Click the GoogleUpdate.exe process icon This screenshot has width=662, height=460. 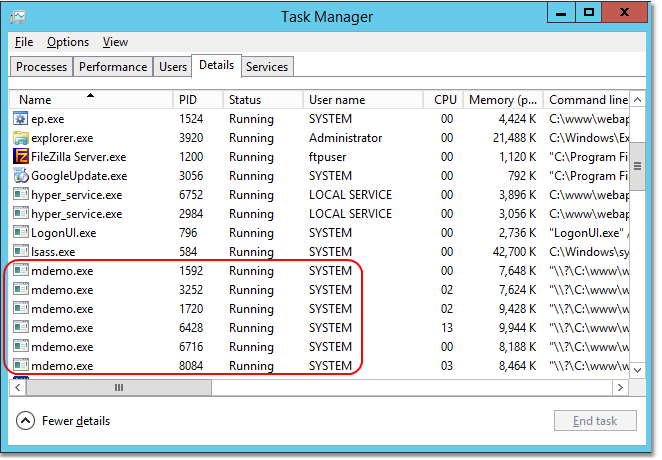tap(21, 176)
